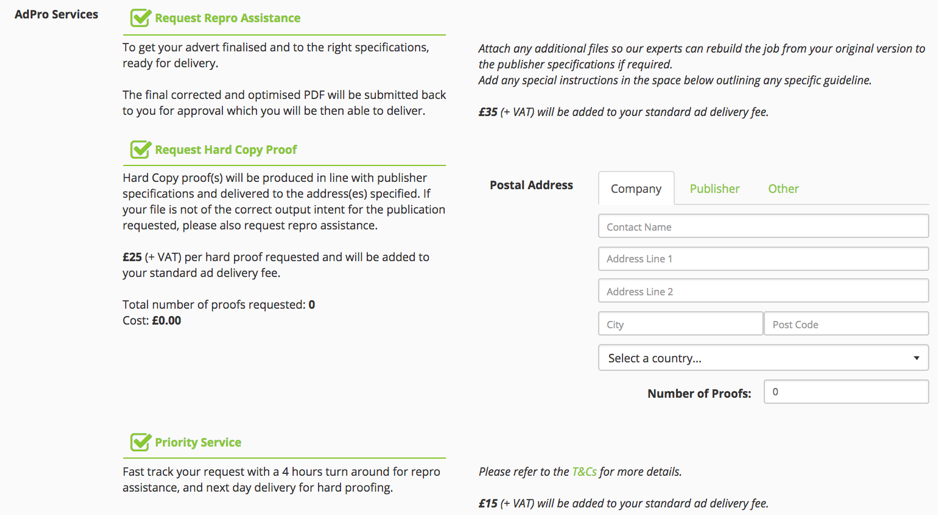The height and width of the screenshot is (515, 938).
Task: Click the Address Line 2 input
Action: 763,291
